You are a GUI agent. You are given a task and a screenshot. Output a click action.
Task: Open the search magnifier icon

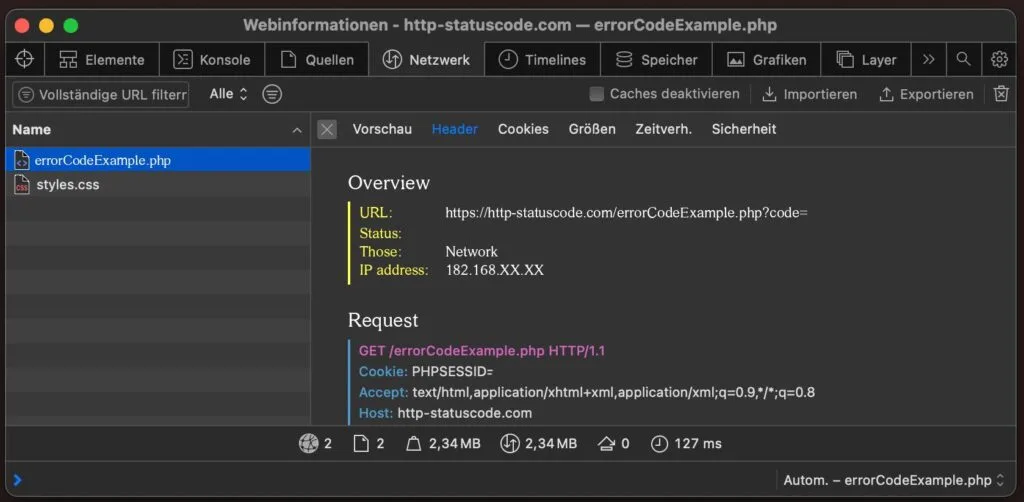click(963, 59)
